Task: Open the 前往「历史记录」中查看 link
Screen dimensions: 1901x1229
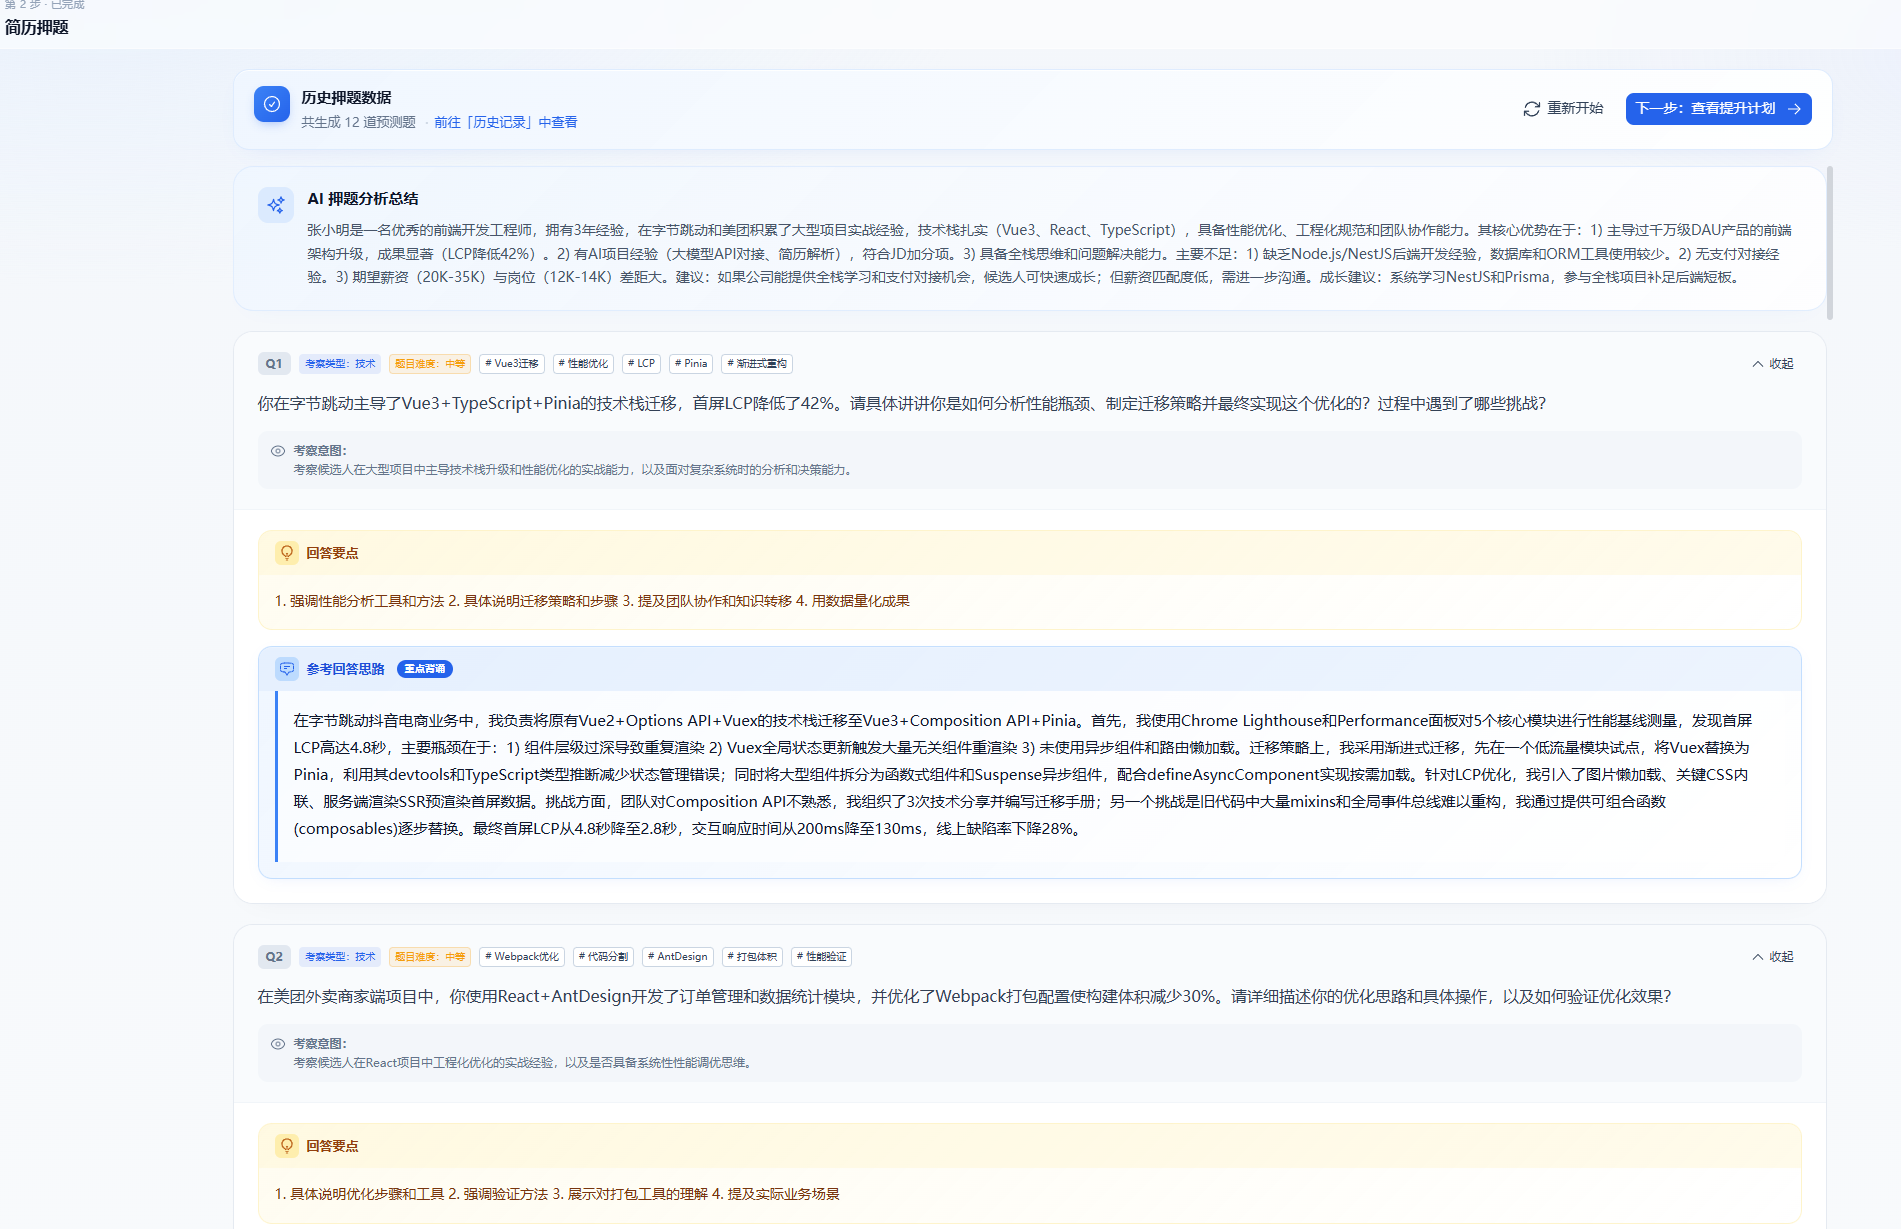Action: [x=506, y=122]
